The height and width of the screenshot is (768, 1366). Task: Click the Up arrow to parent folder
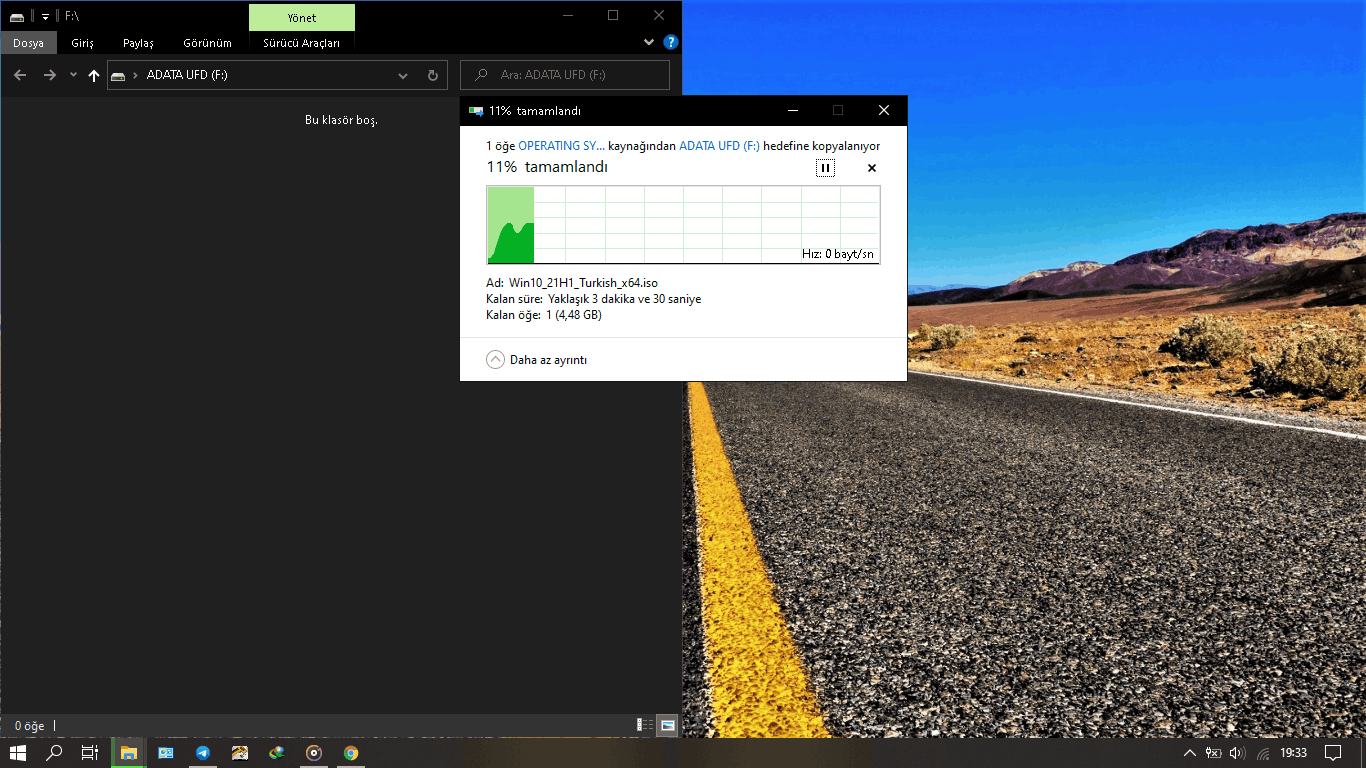pos(94,75)
